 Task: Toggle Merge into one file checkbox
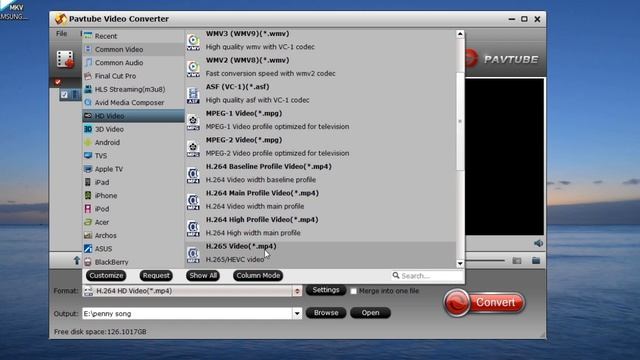pos(353,291)
